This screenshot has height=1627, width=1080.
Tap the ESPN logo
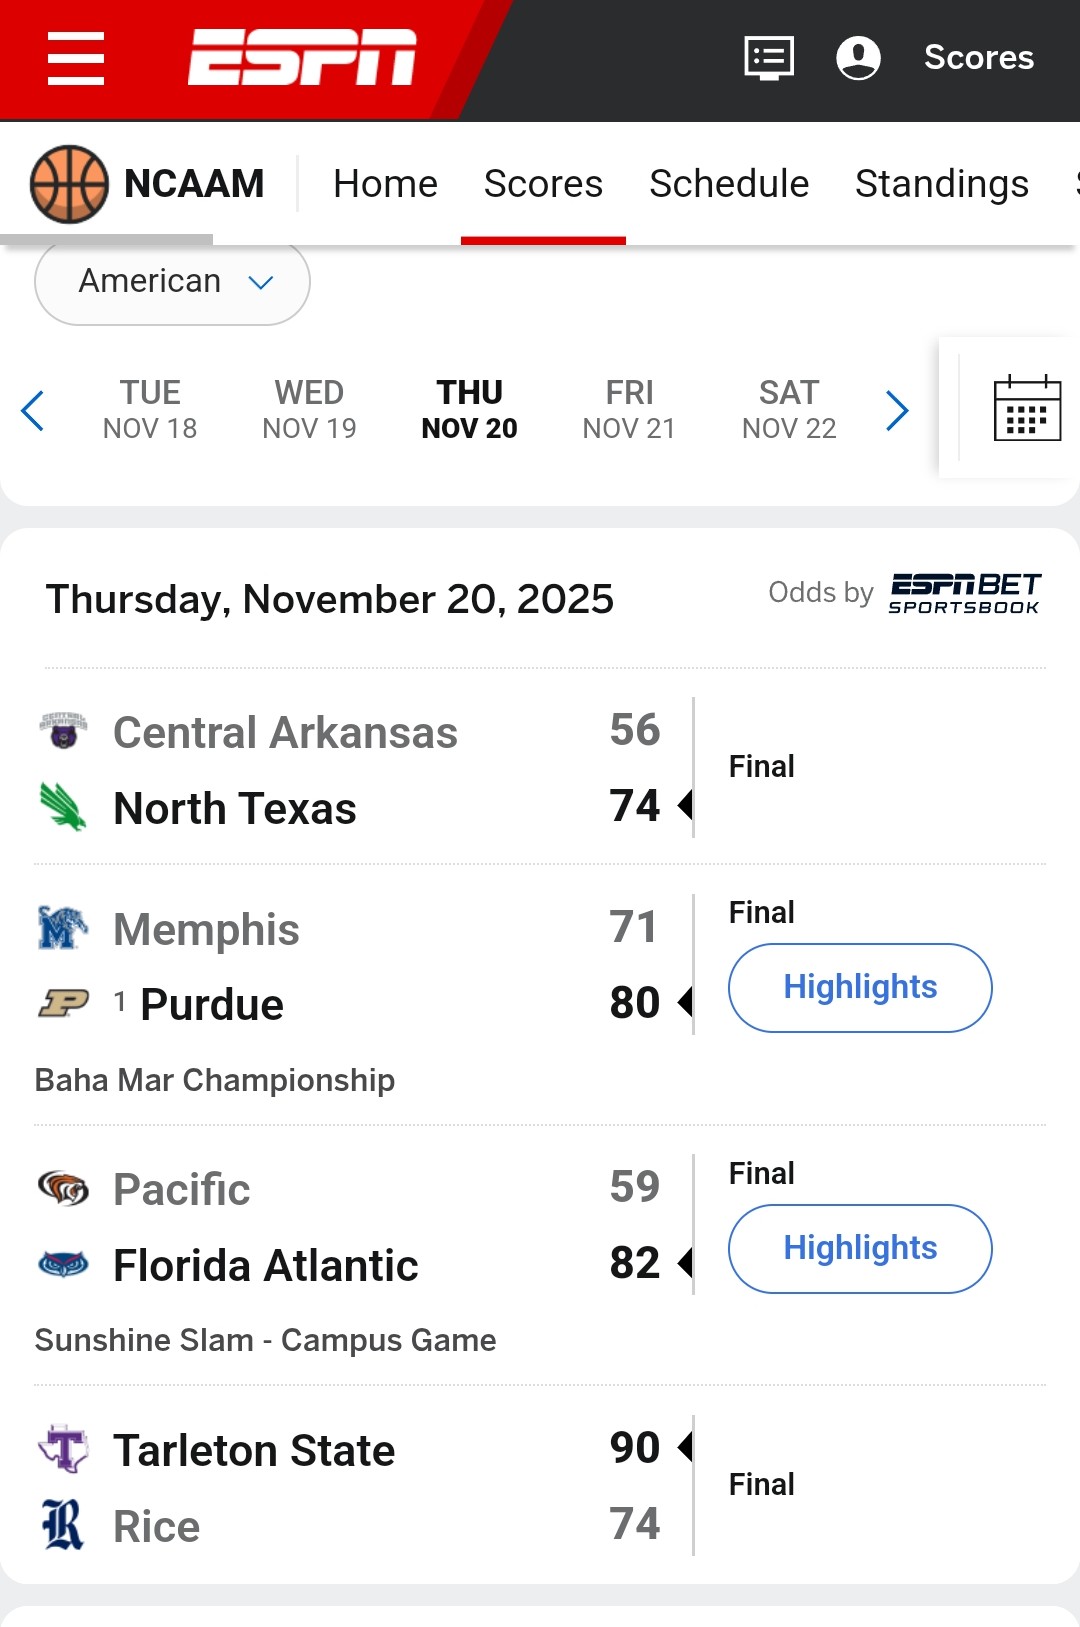(302, 57)
